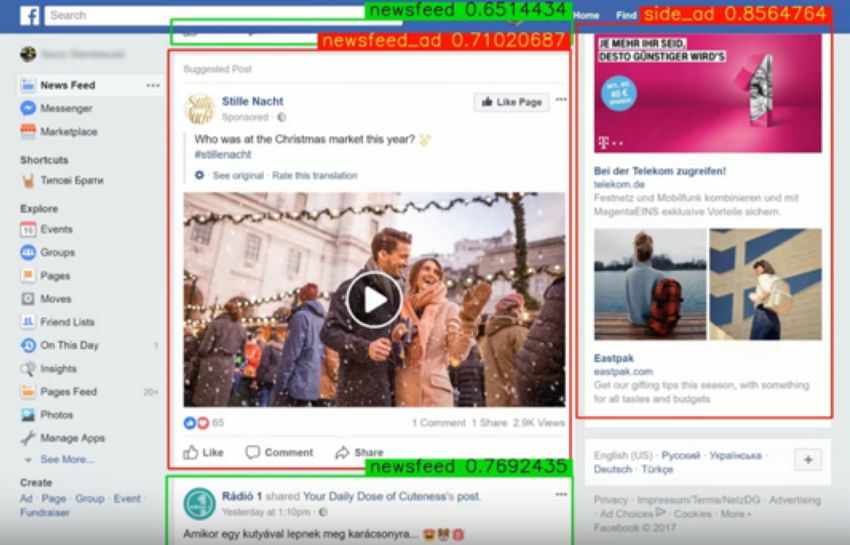Click the Like Page button

511,102
